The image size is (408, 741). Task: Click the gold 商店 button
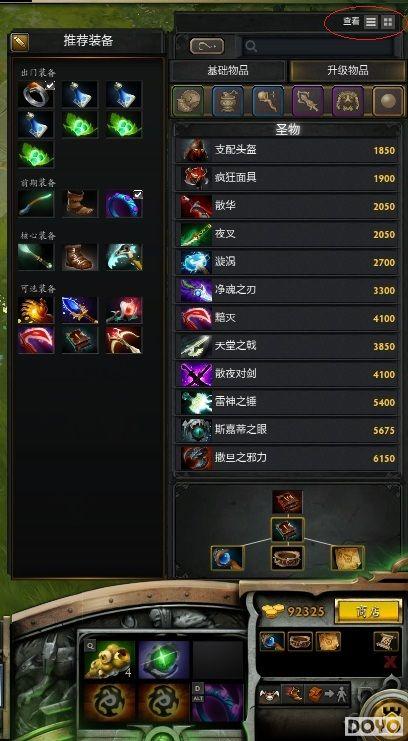368,612
